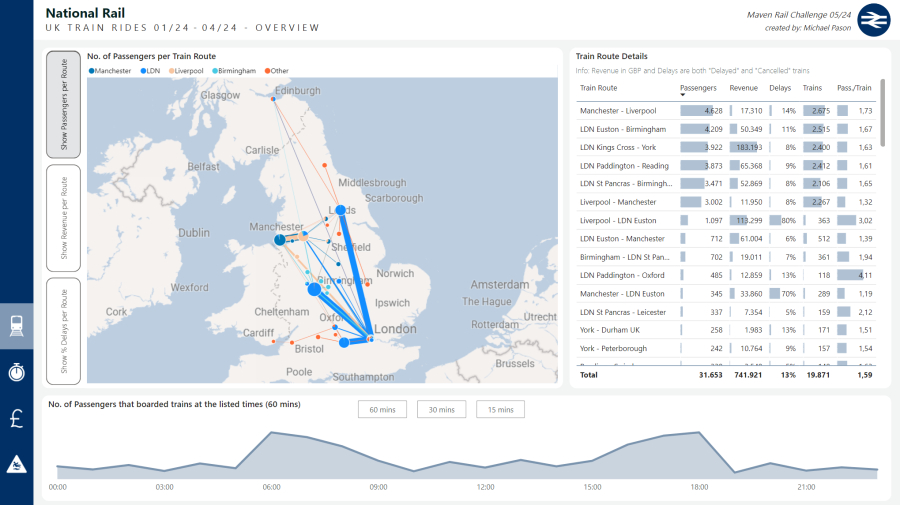Toggle sort arrow under Passengers column
The height and width of the screenshot is (505, 900).
(x=684, y=95)
